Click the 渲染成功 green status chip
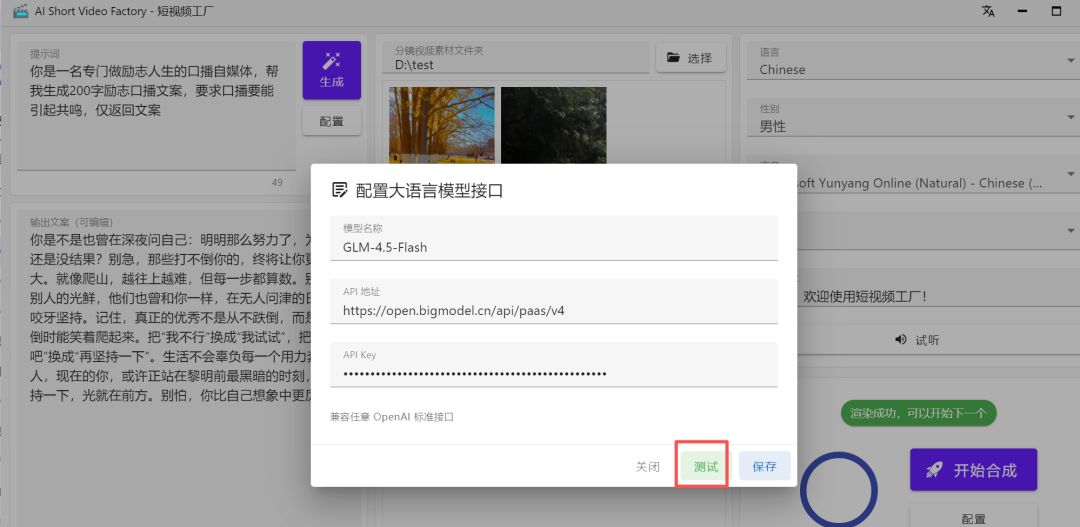The width and height of the screenshot is (1080, 527). 918,413
